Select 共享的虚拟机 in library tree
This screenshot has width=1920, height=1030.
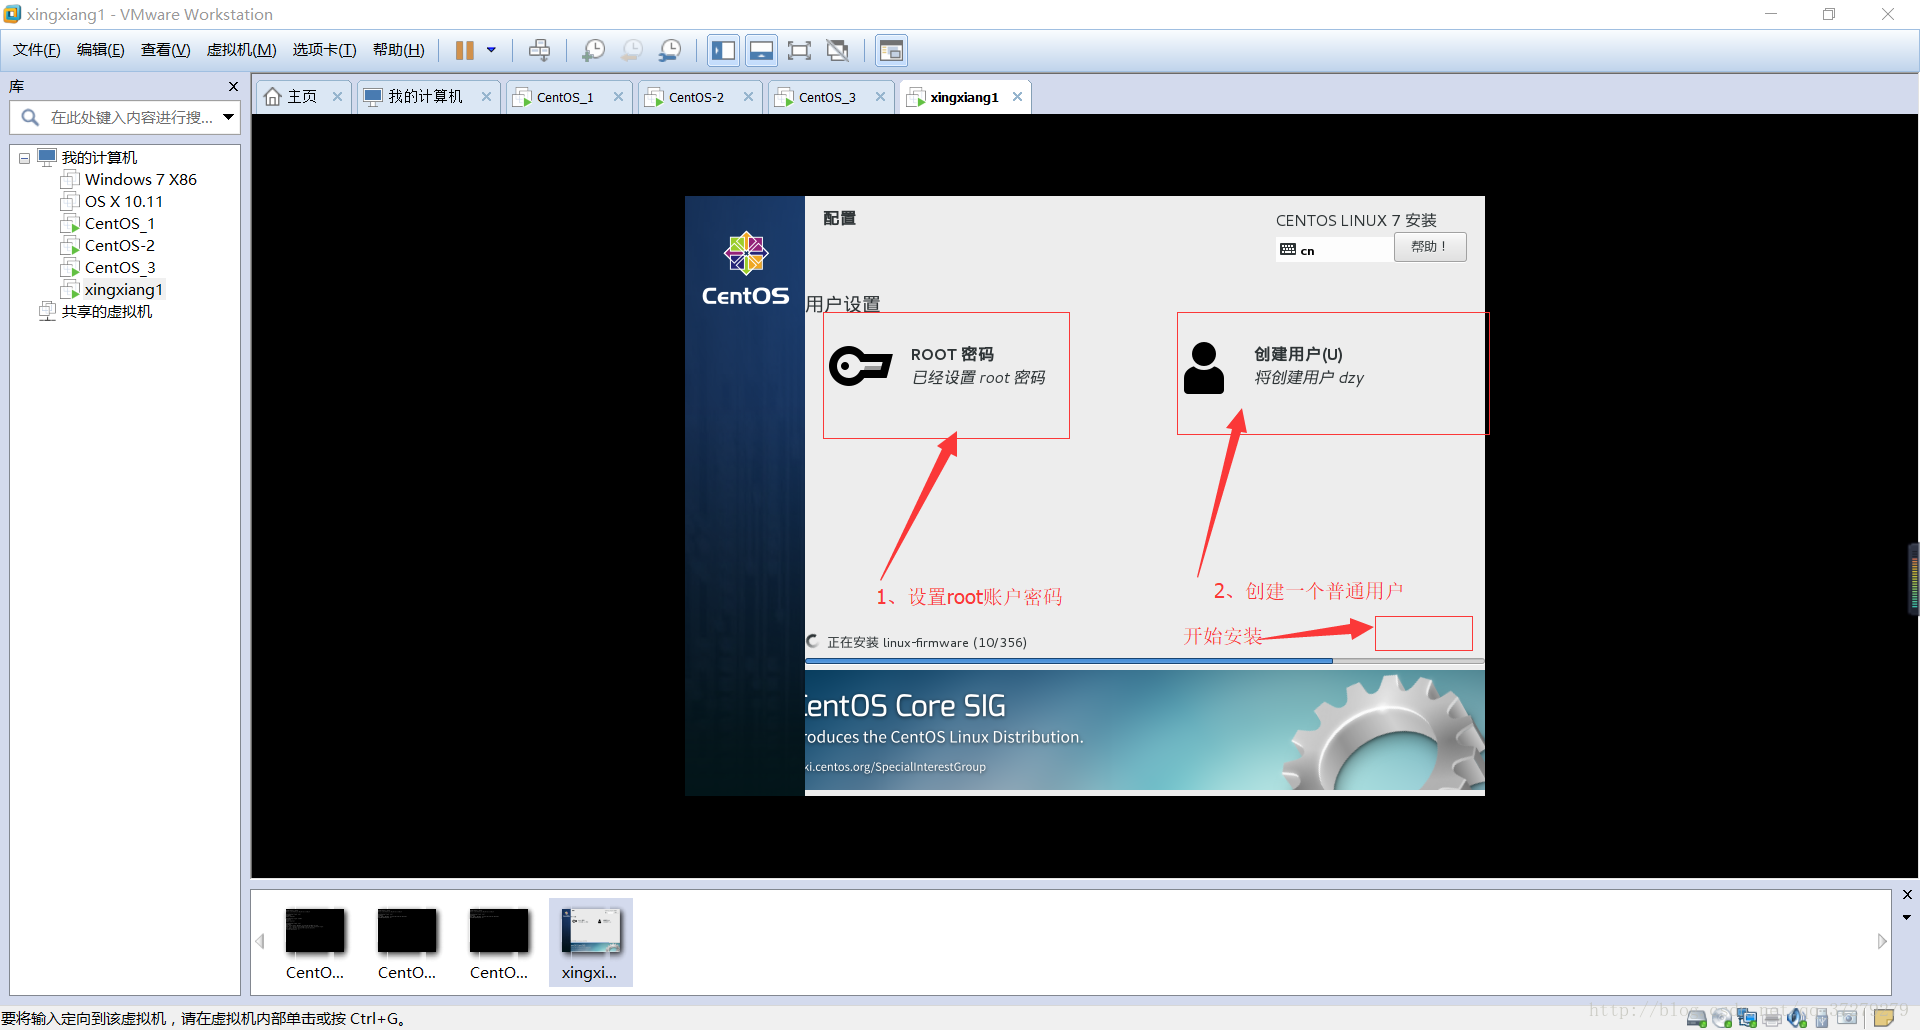[106, 312]
